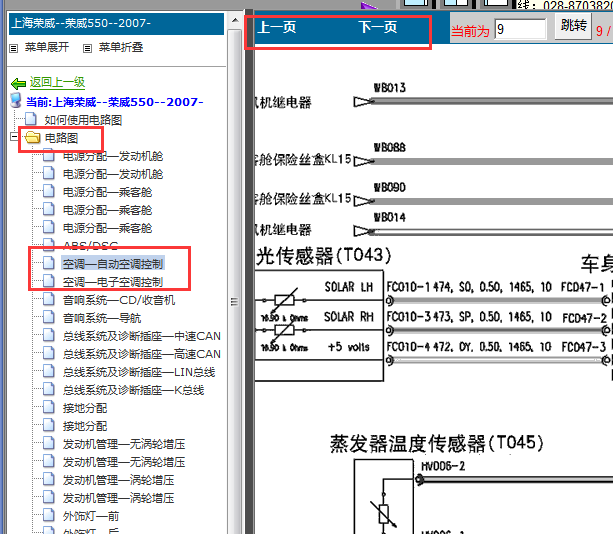Click the 光传感器(T043) heading in diagram

point(324,256)
